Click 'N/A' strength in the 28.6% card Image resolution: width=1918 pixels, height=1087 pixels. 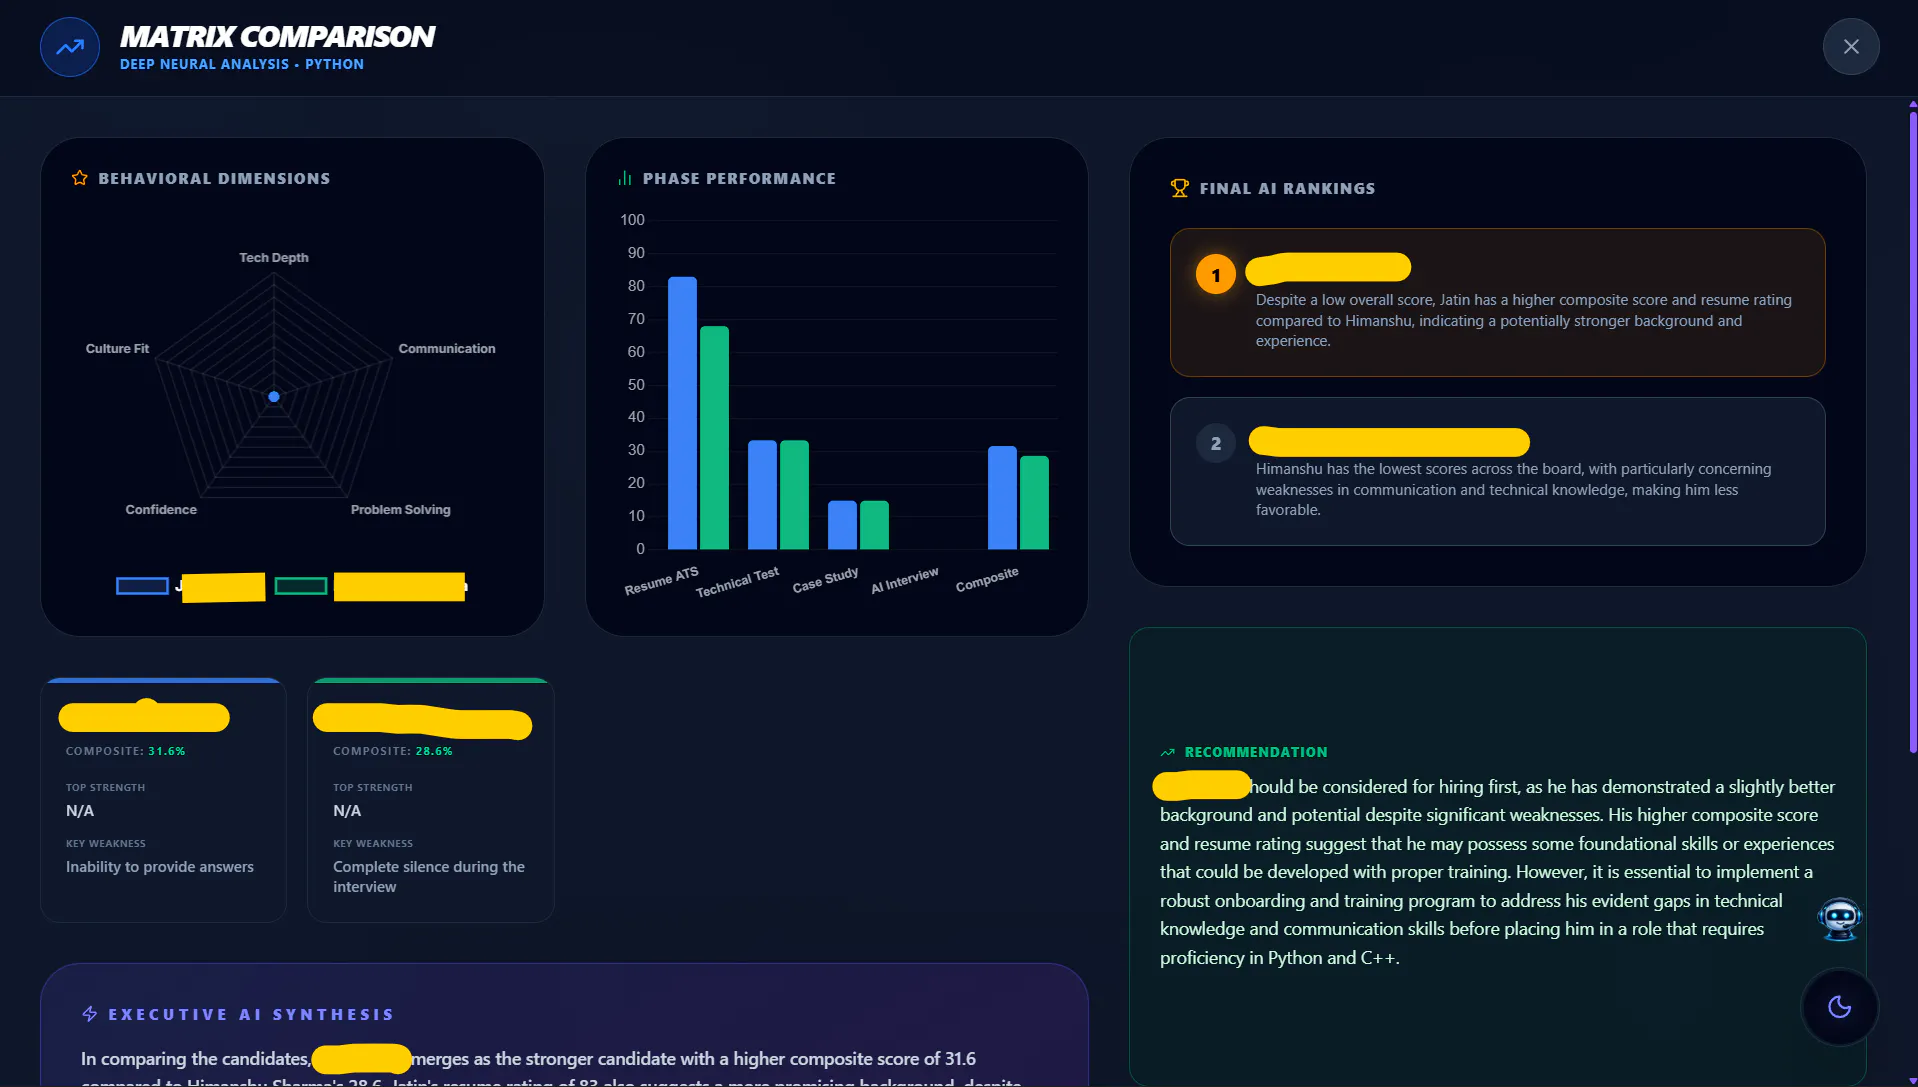click(347, 811)
